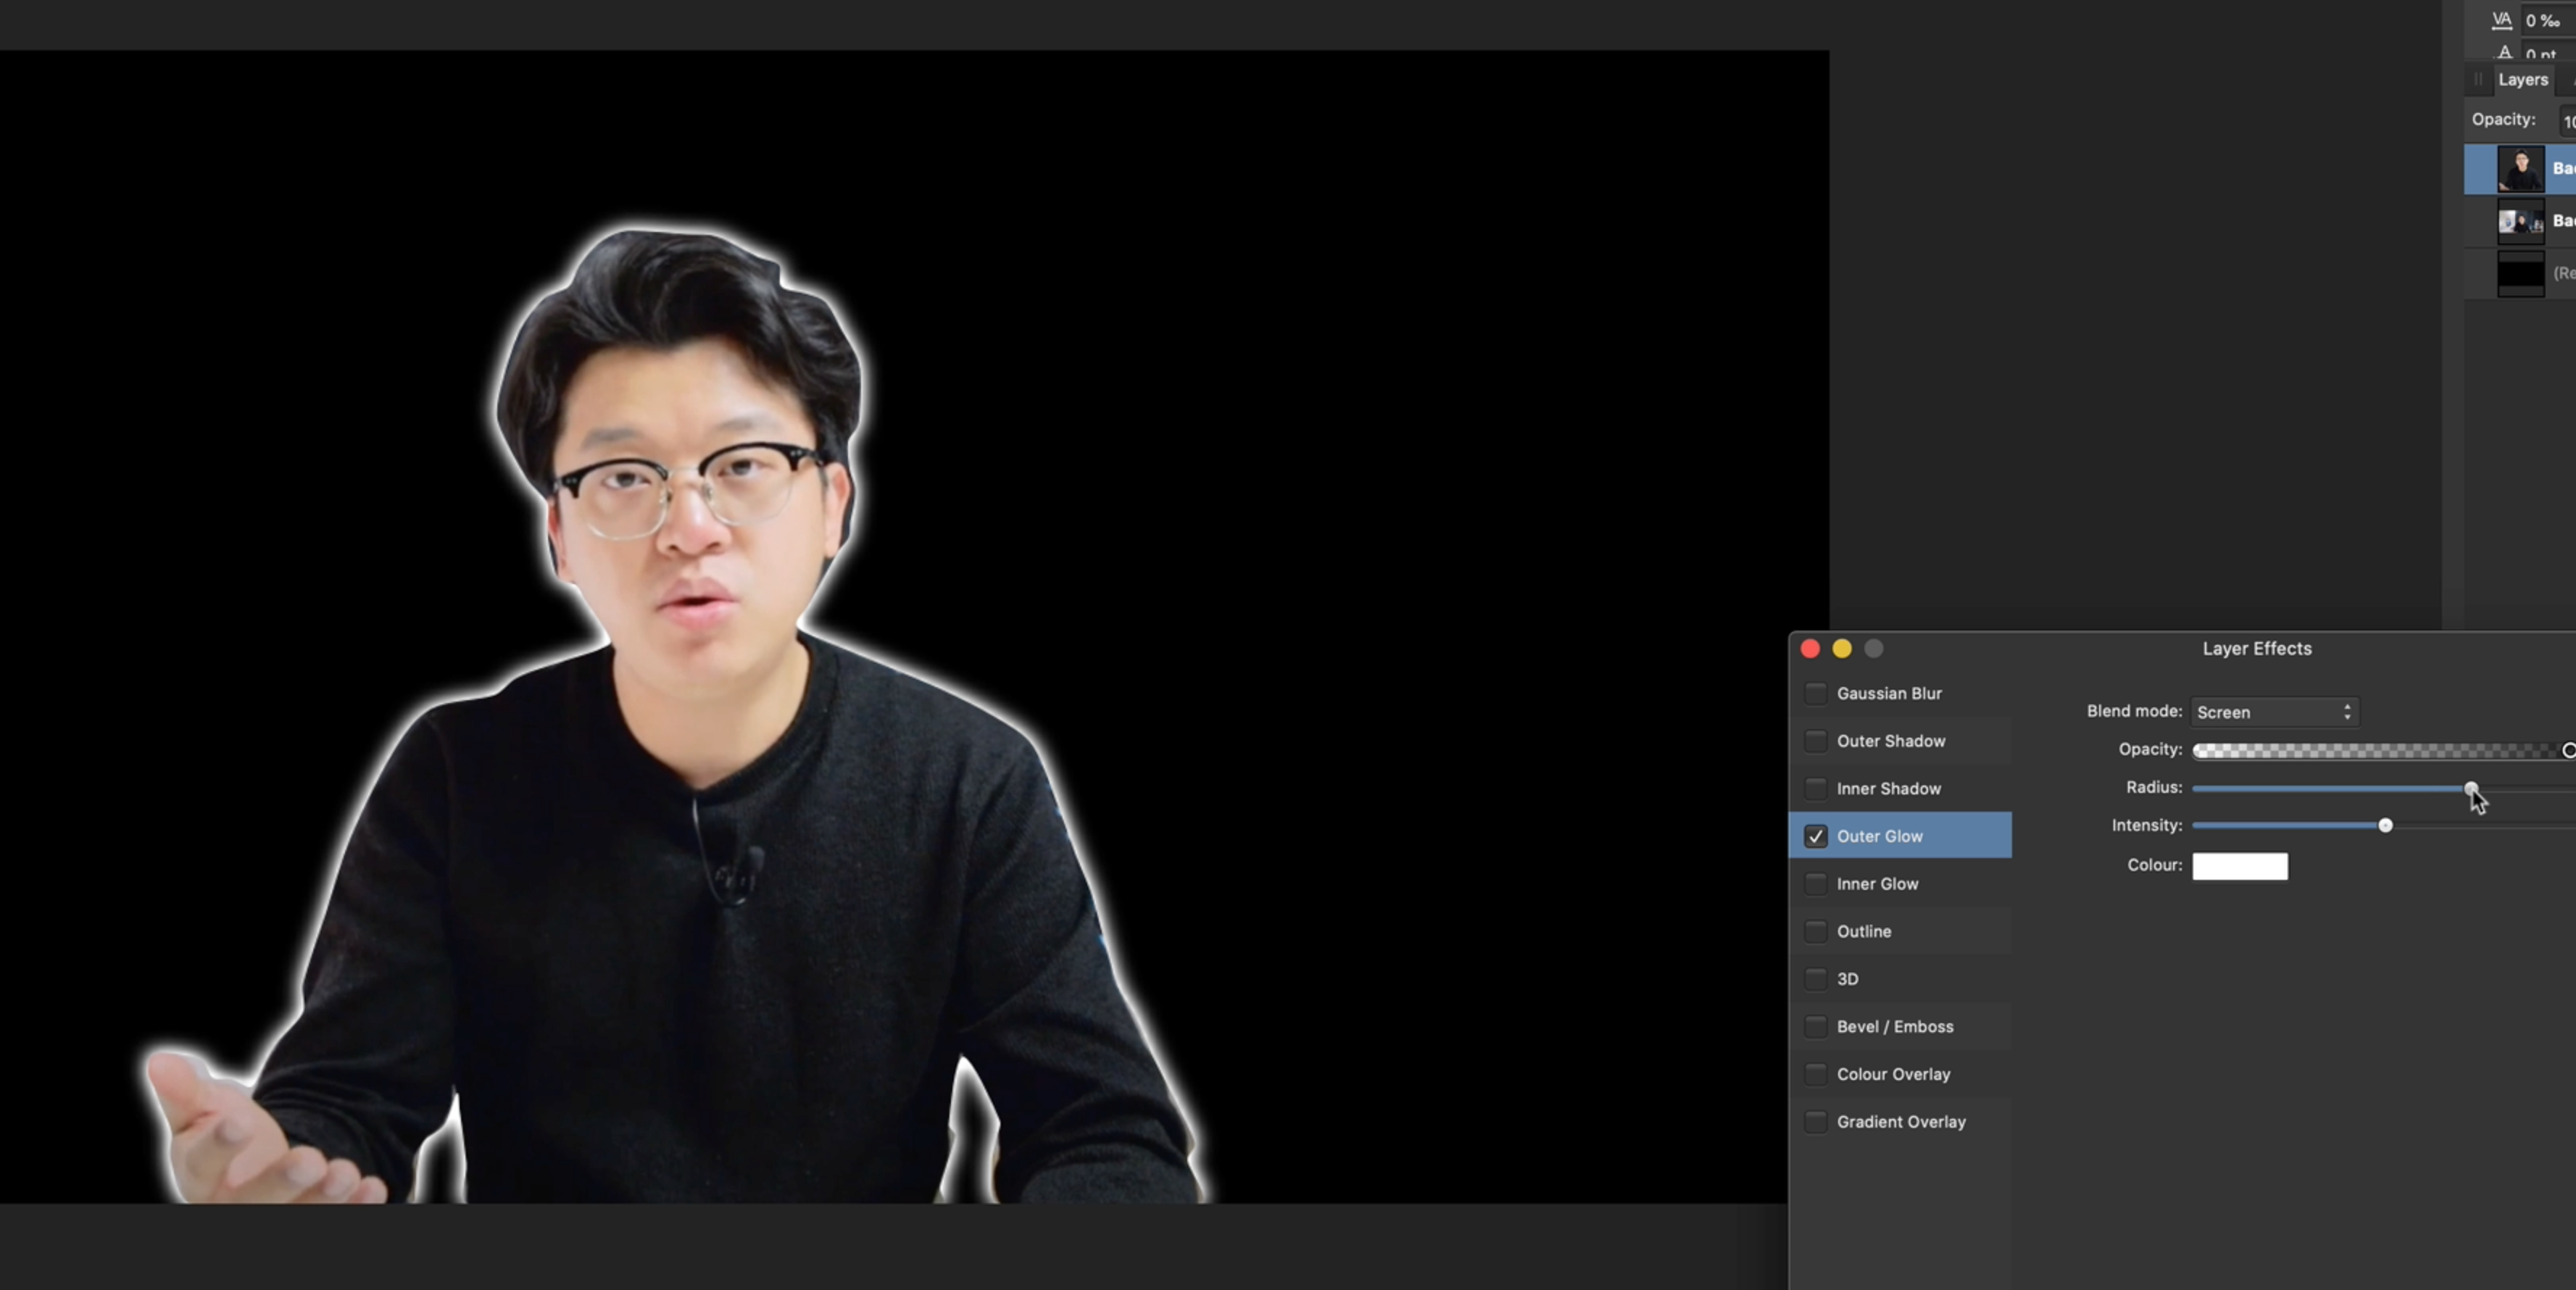Screen dimensions: 2576x1290
Task: Click the Layers panel grip handle
Action: [x=2478, y=80]
